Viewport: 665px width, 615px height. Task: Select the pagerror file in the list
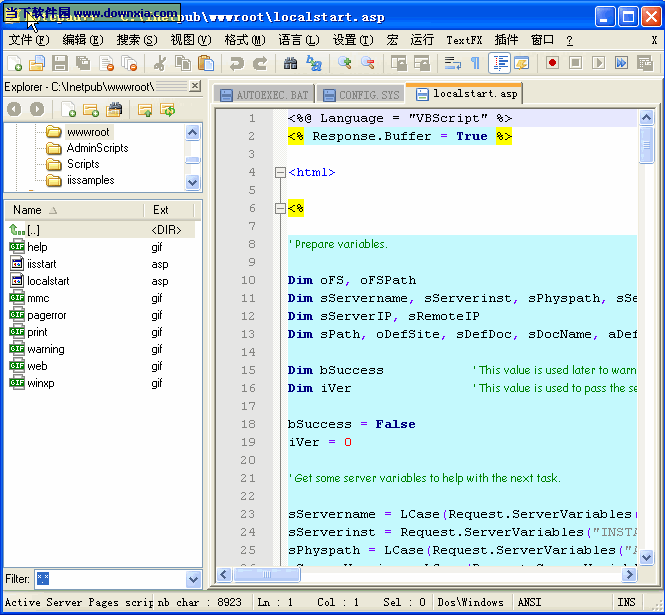pos(46,315)
